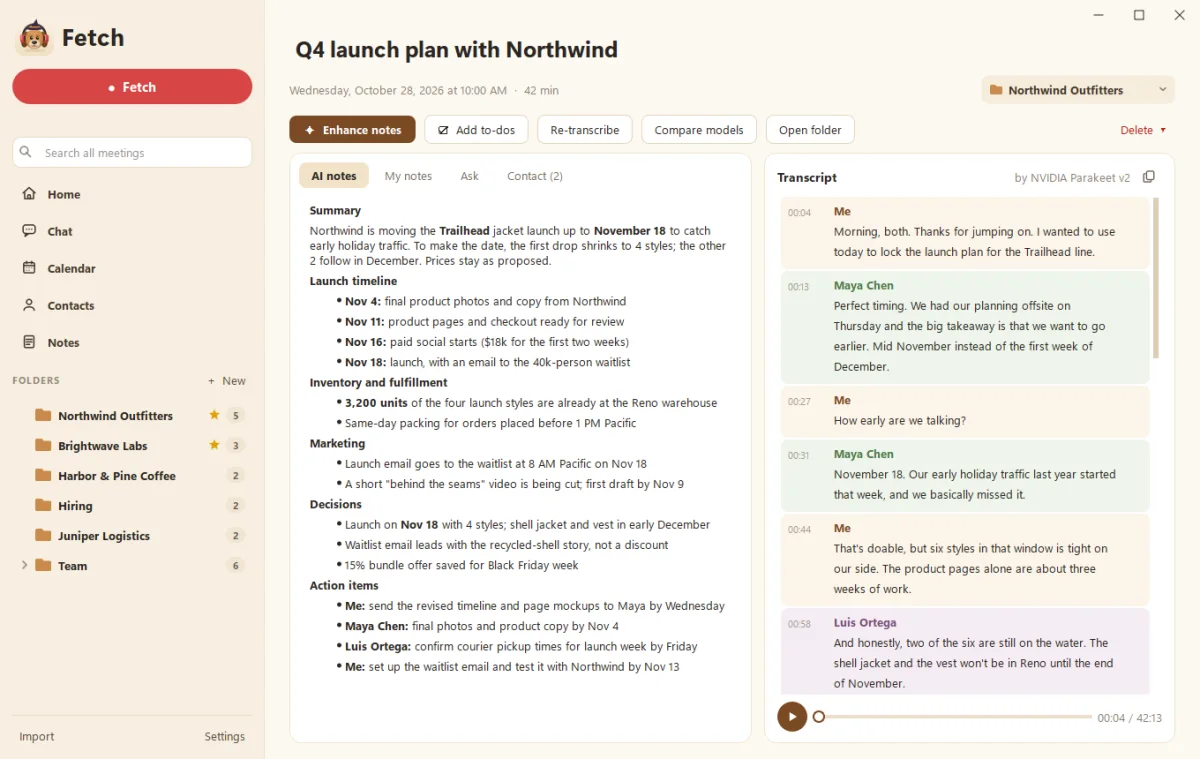Jump to the 00:13 transcript timestamp
The width and height of the screenshot is (1200, 759).
[x=799, y=287]
